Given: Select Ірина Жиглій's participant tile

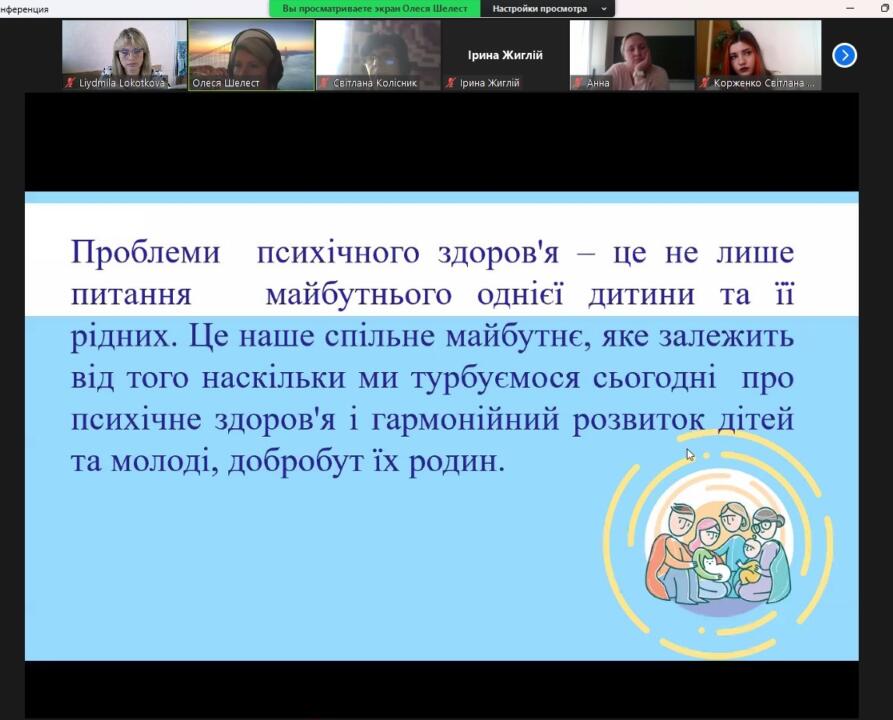Looking at the screenshot, I should (505, 55).
